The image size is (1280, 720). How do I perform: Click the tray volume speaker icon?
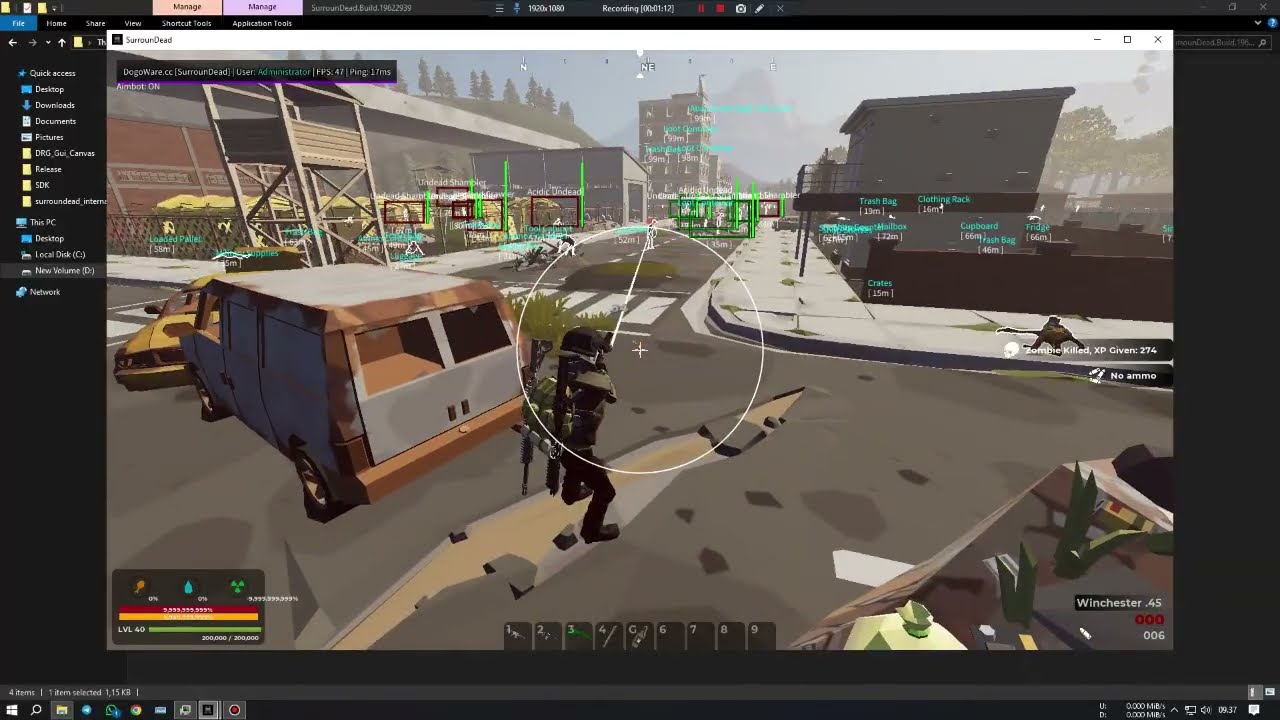[x=1206, y=710]
